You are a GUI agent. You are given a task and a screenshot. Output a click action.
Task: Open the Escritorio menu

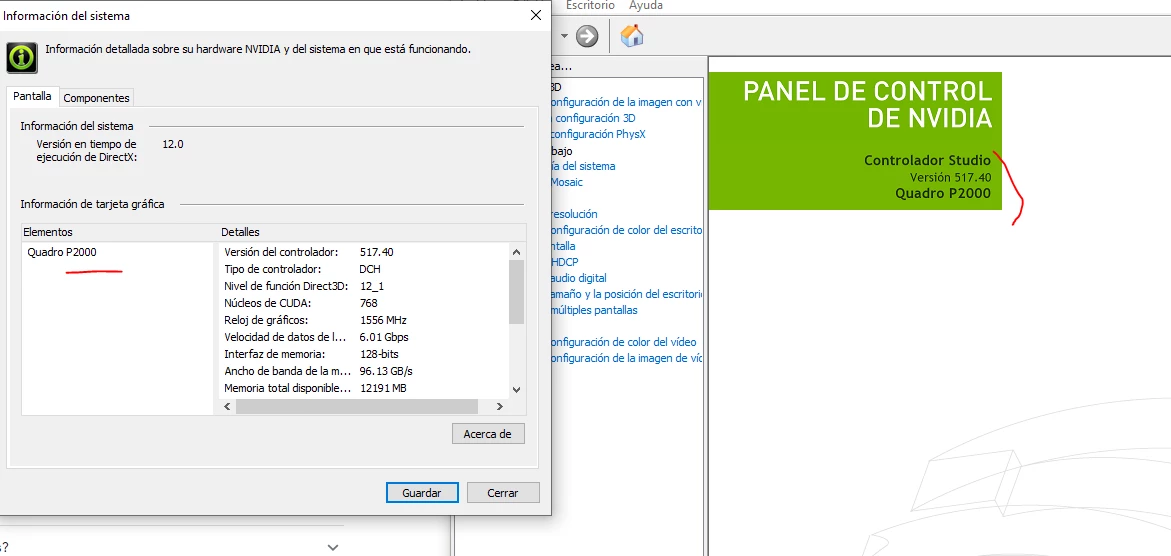tap(590, 5)
